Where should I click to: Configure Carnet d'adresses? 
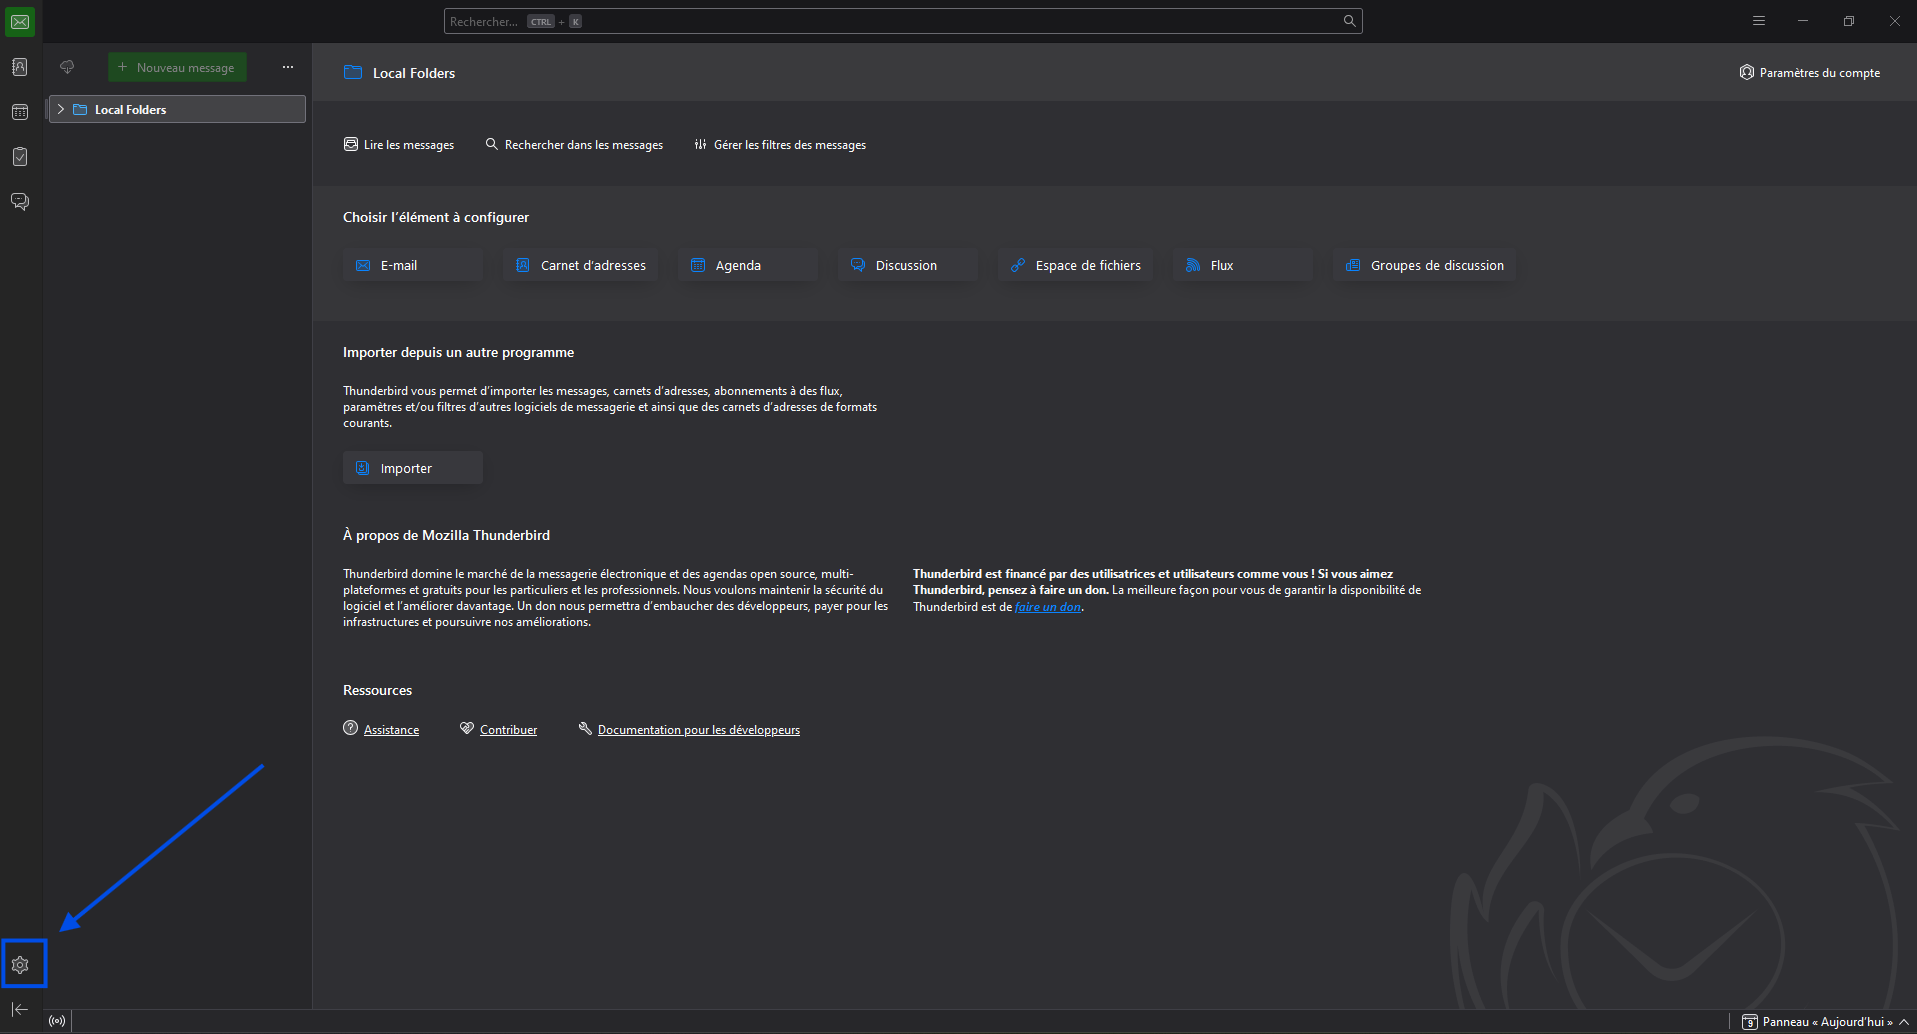click(580, 265)
